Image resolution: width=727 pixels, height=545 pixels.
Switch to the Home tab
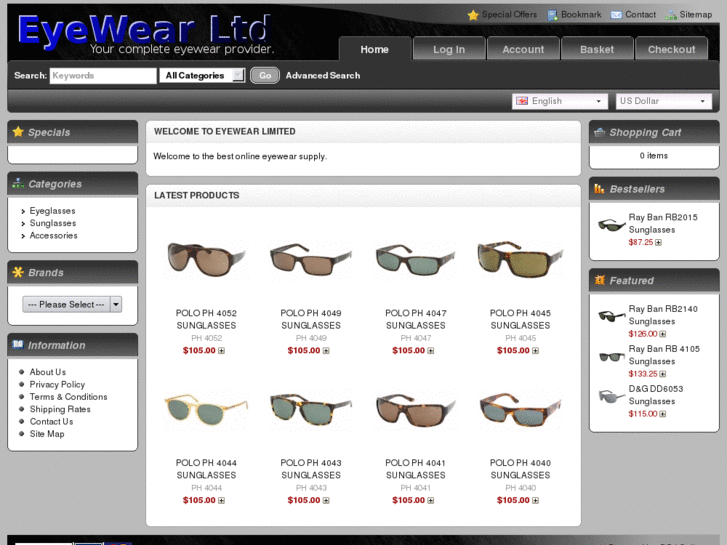375,49
